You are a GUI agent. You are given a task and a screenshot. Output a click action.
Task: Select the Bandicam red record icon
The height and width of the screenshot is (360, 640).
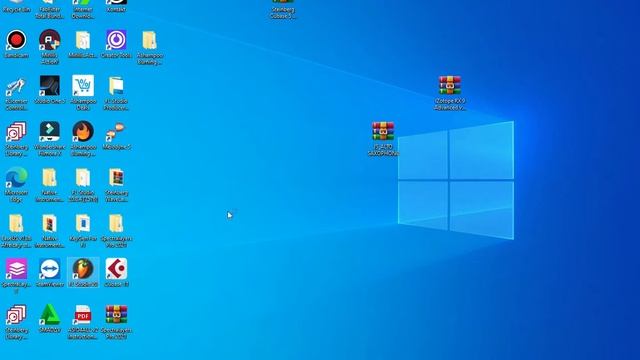(16, 40)
